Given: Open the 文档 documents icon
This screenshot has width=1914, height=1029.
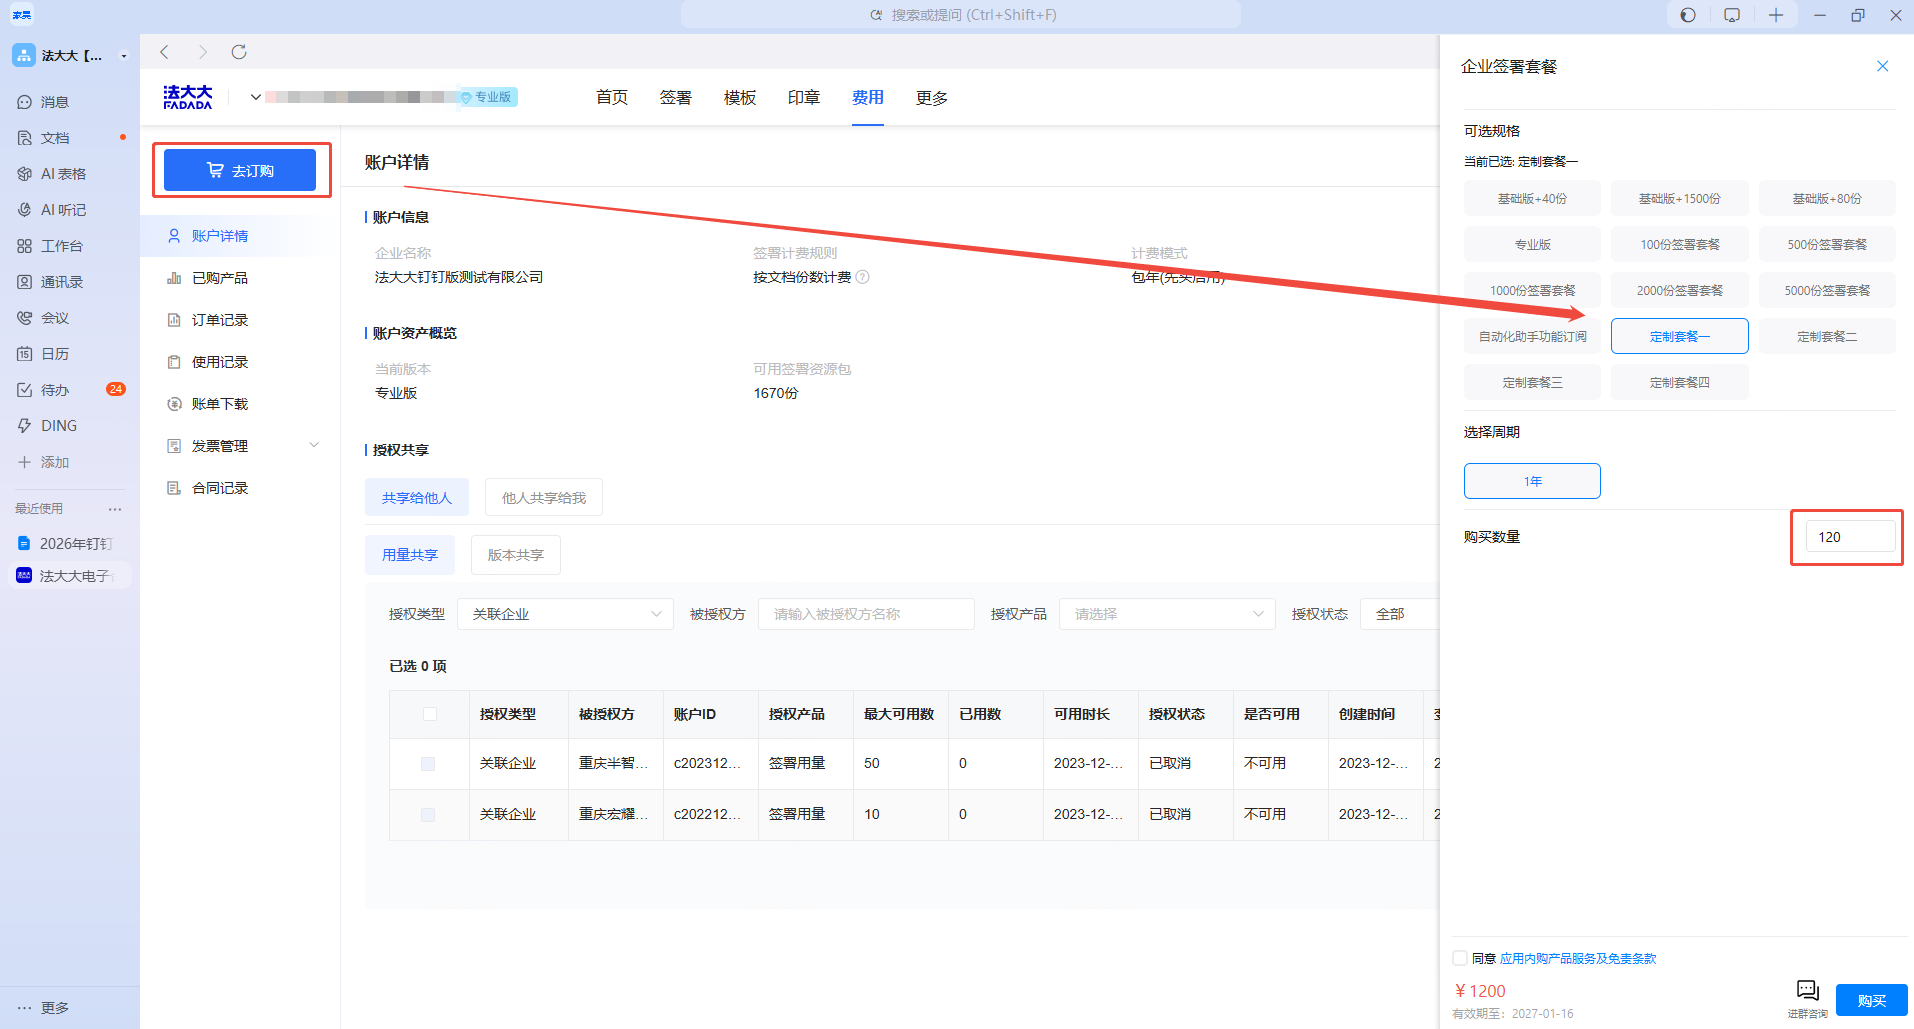Looking at the screenshot, I should tap(25, 138).
